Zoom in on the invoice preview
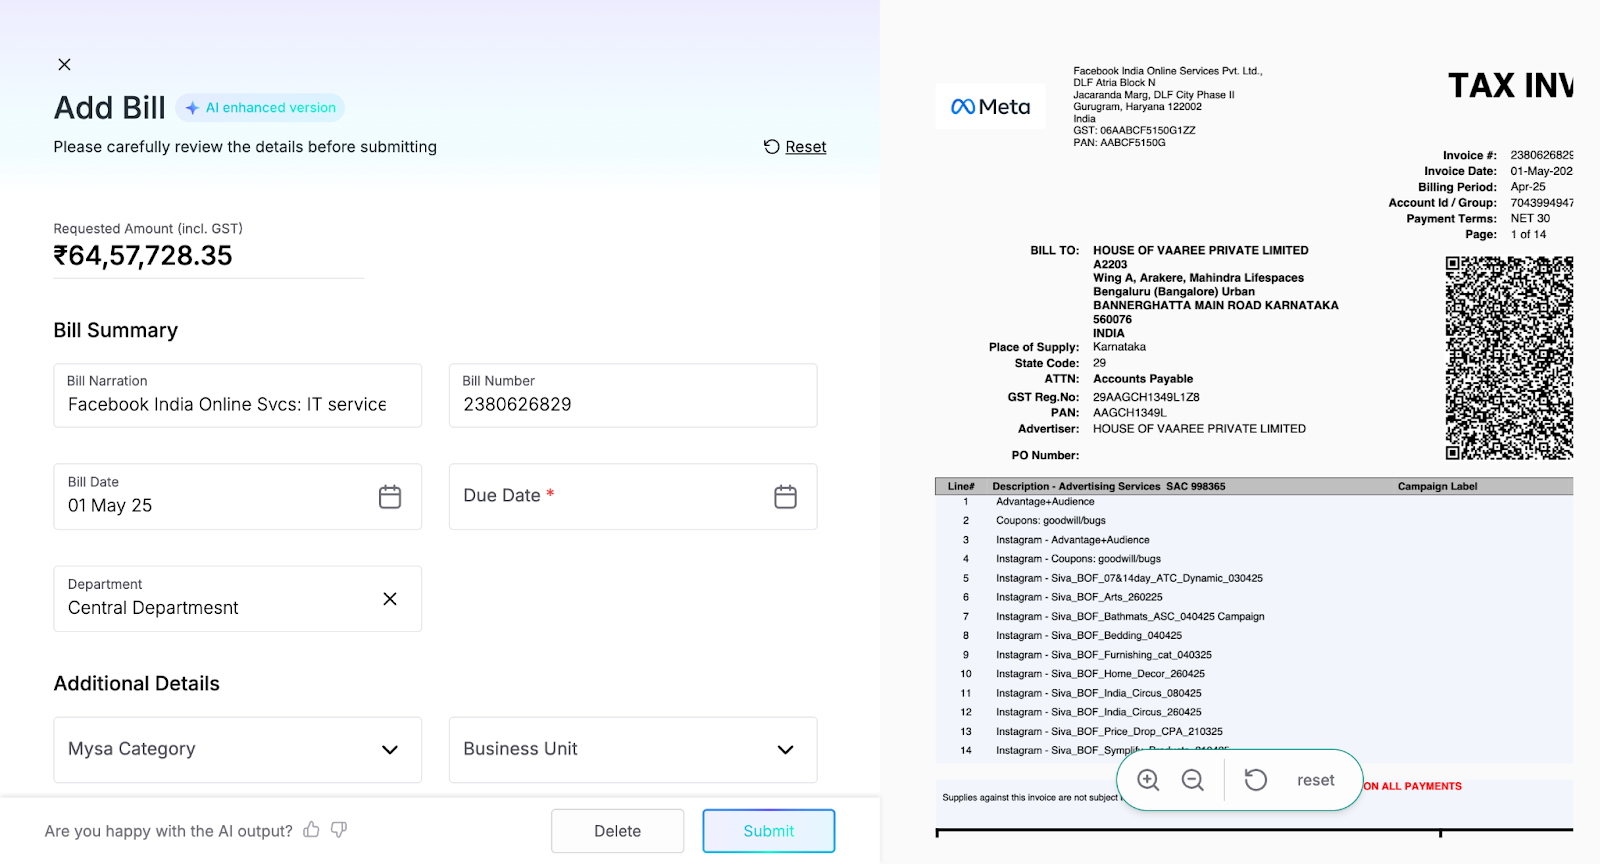 tap(1149, 780)
